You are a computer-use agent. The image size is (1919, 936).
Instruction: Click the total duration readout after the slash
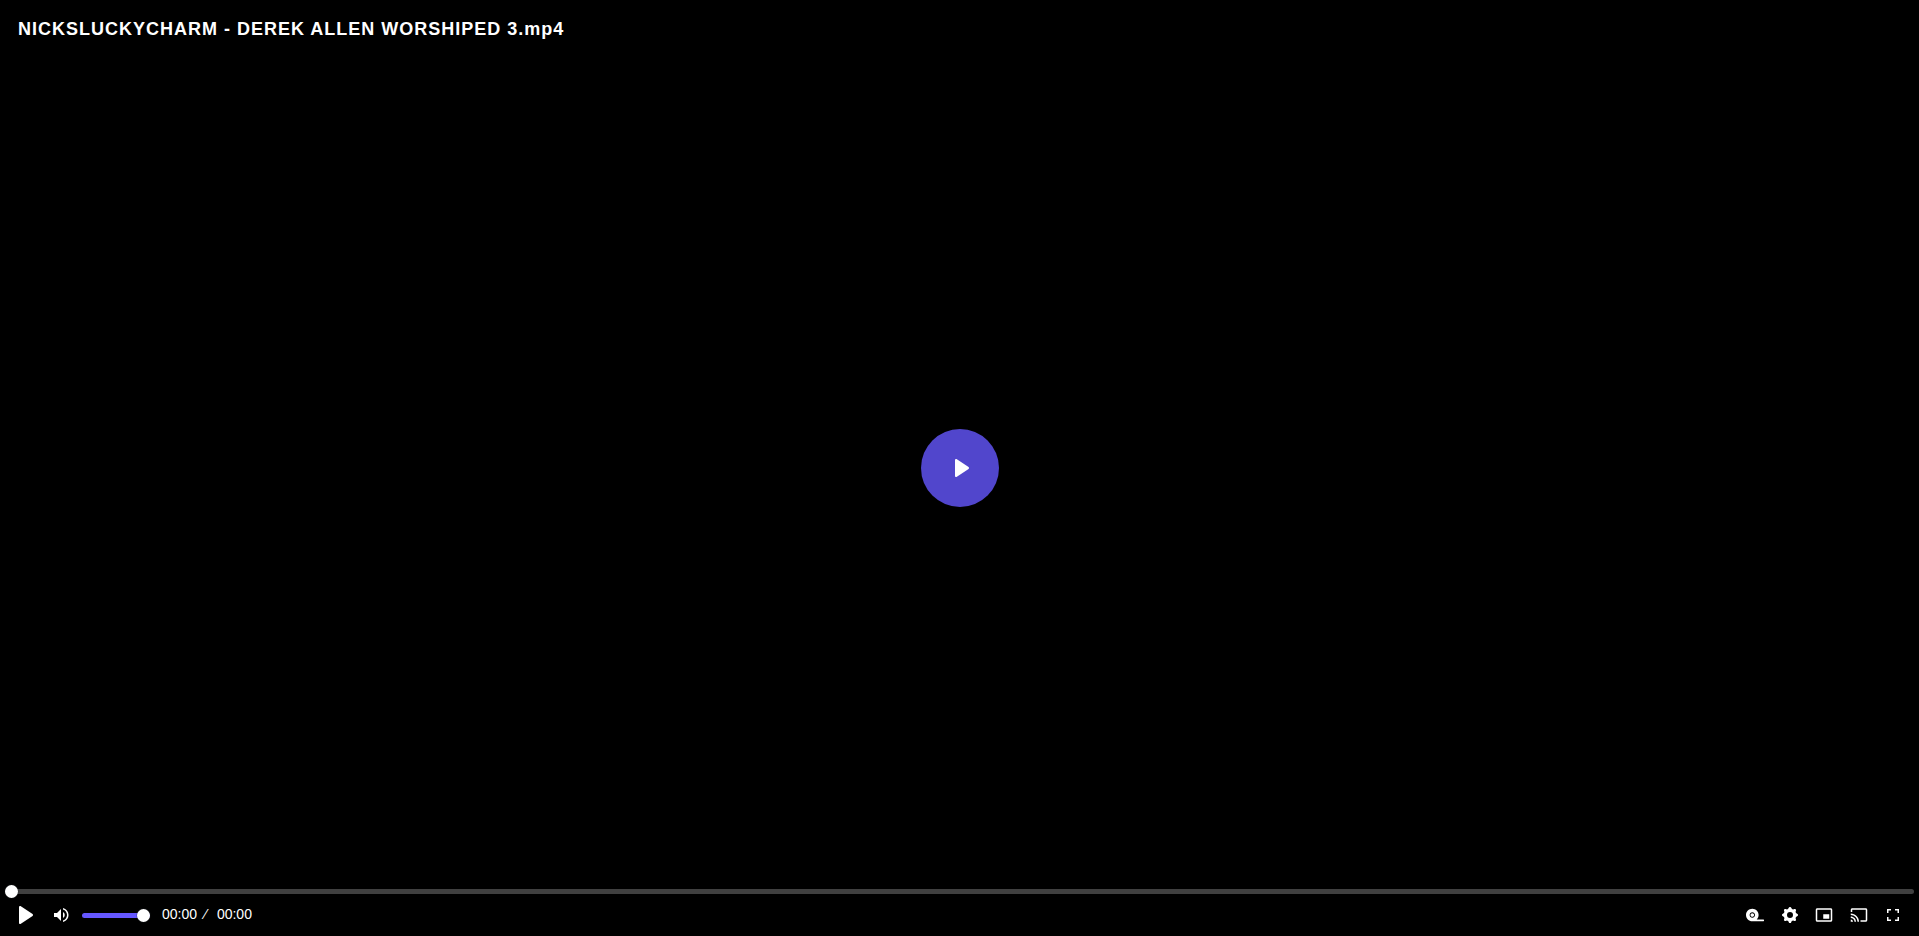pos(234,914)
